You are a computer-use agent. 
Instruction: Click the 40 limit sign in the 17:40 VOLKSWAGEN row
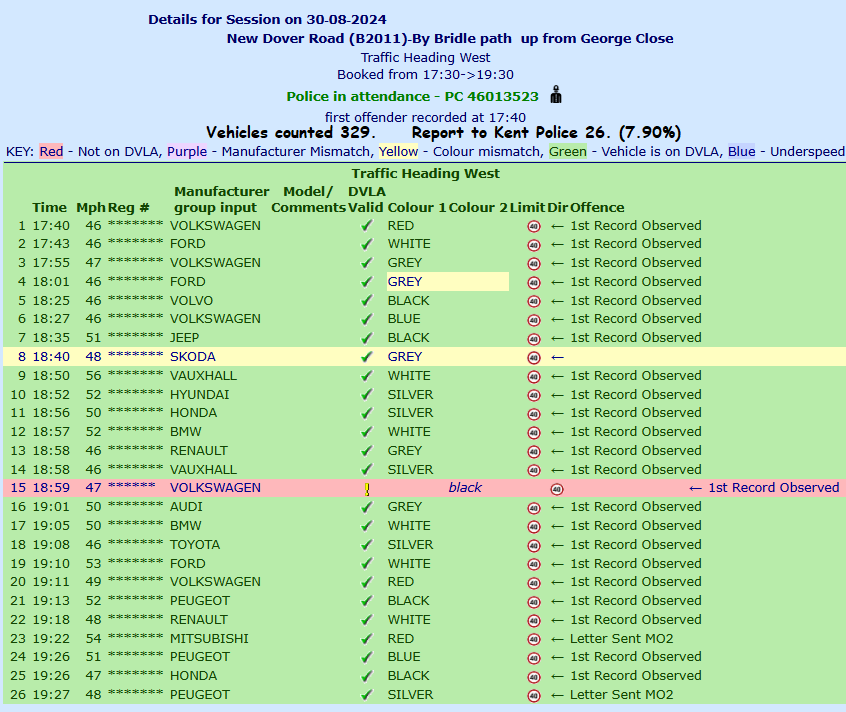534,227
